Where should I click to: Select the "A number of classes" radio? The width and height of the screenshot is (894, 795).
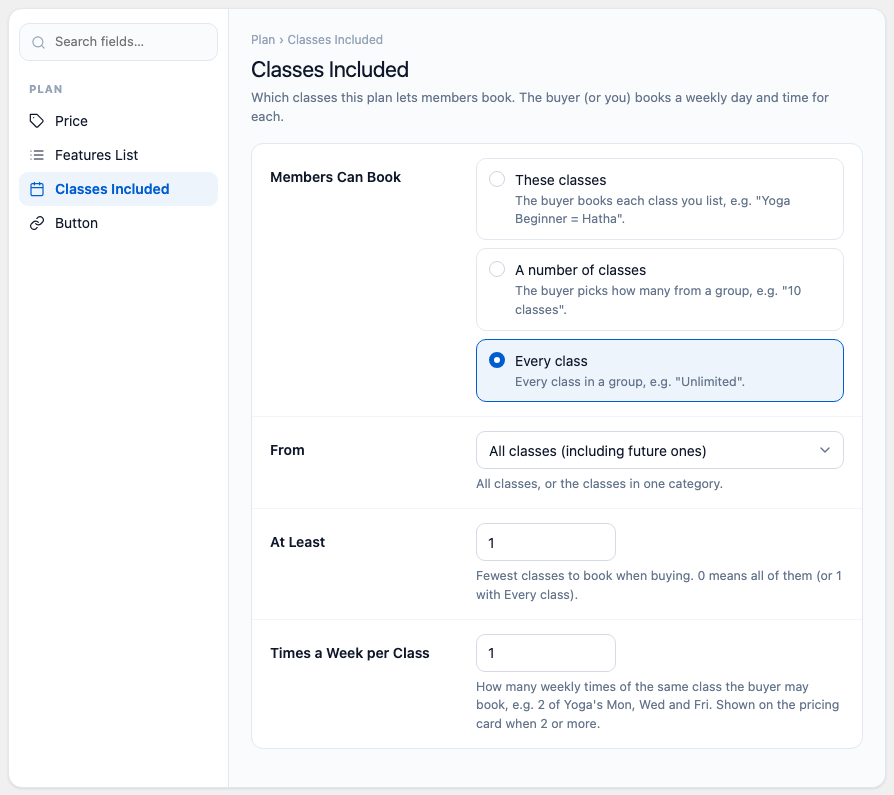coord(497,269)
